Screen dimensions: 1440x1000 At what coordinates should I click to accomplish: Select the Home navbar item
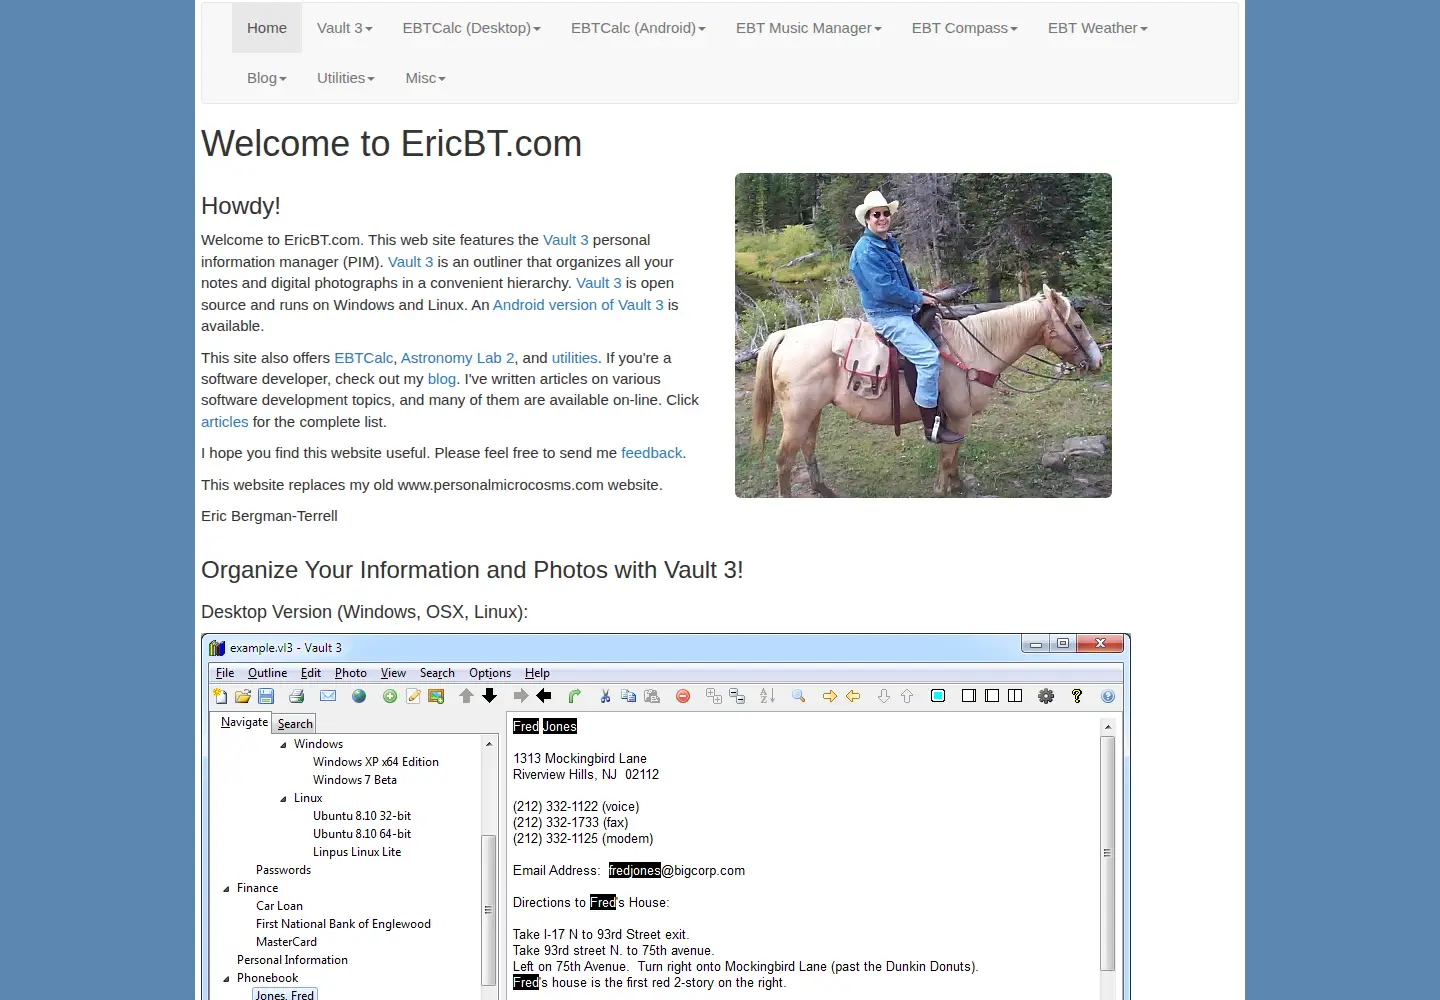pos(267,28)
